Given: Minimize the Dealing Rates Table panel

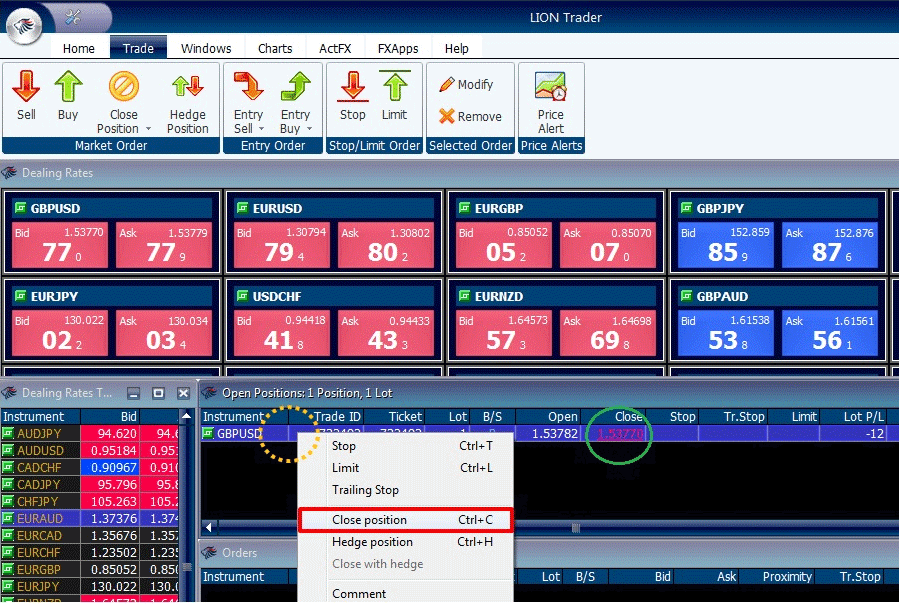Looking at the screenshot, I should point(134,393).
